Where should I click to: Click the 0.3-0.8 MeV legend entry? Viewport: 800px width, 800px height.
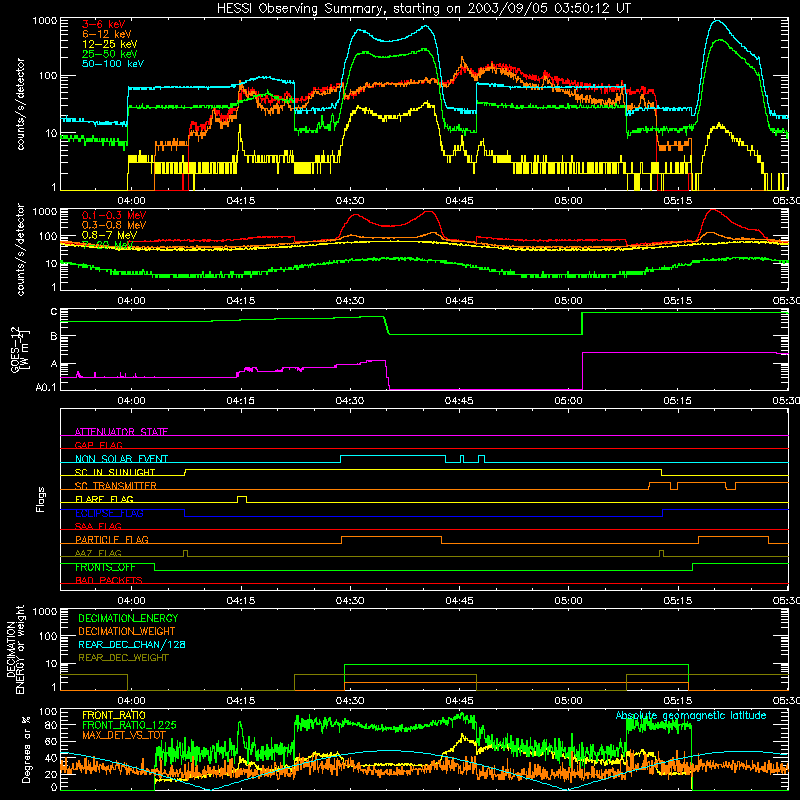[114, 225]
